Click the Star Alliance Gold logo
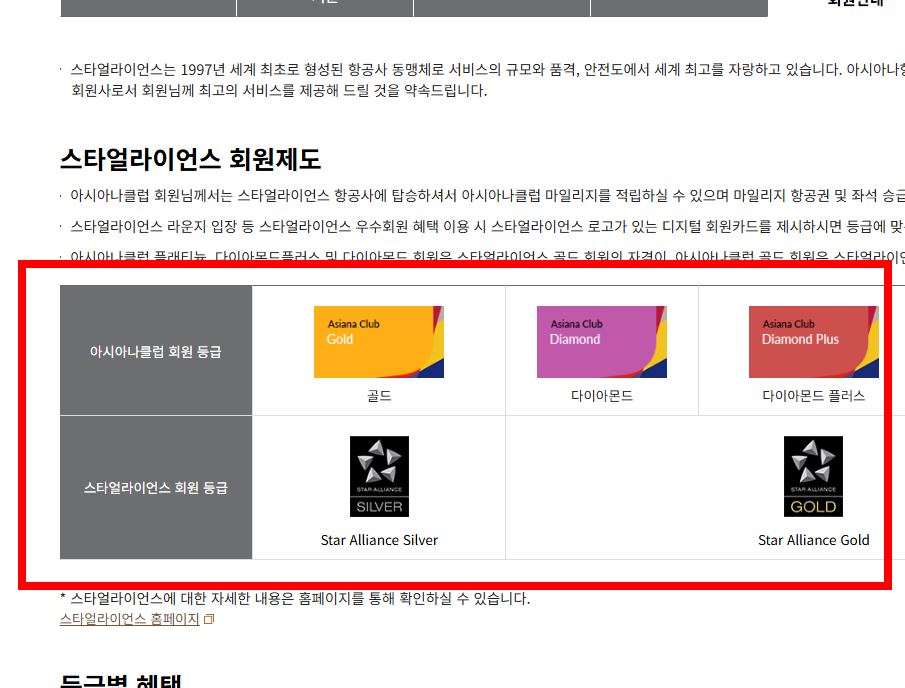This screenshot has width=905, height=688. (813, 476)
